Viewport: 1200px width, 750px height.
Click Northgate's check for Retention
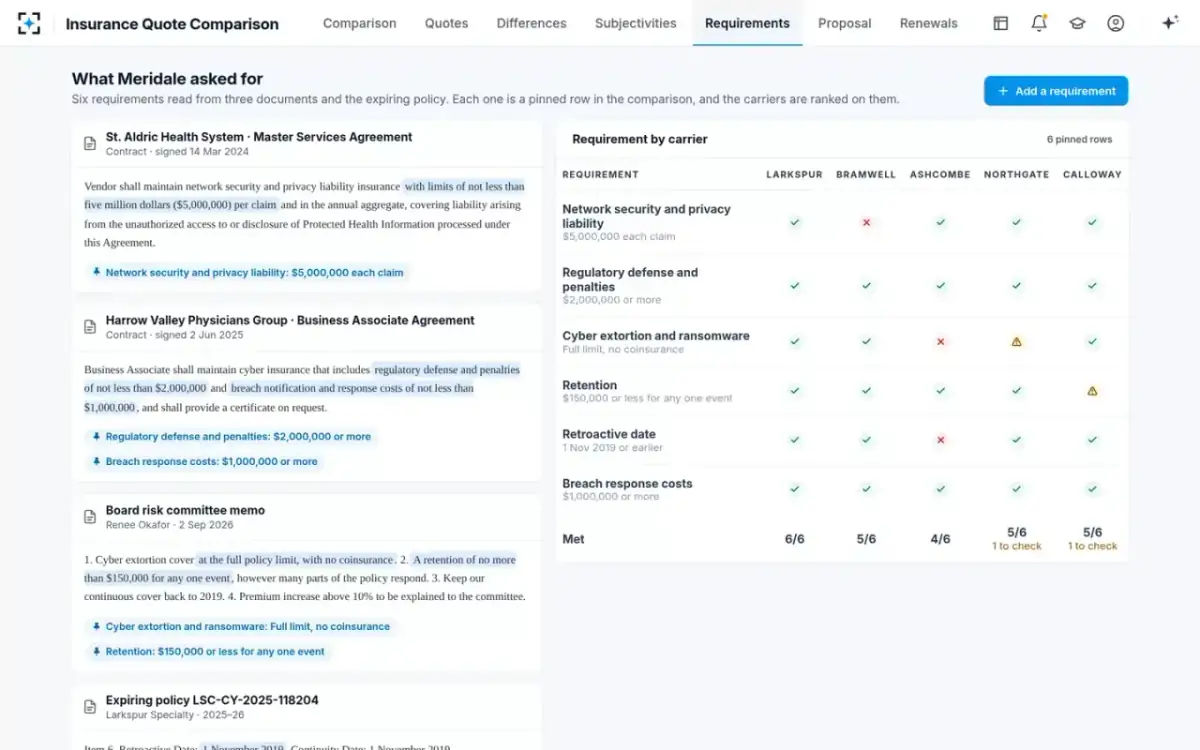click(x=1016, y=391)
